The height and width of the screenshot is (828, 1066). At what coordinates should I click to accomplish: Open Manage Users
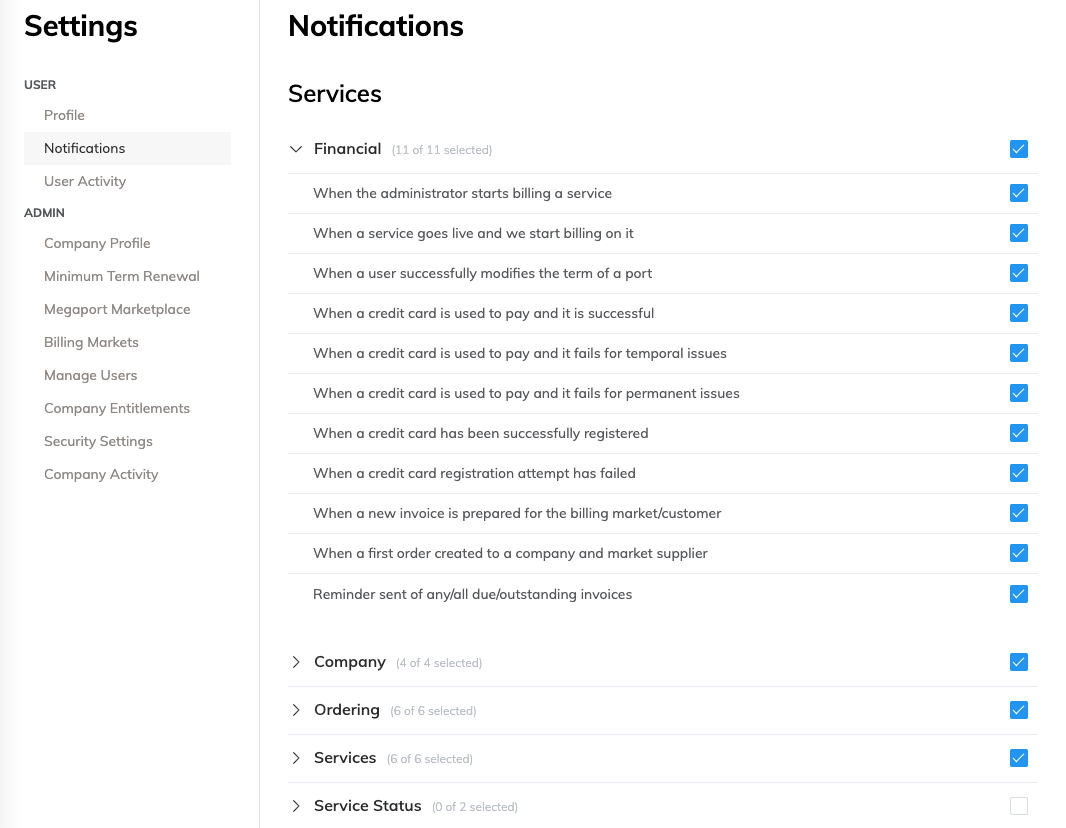point(90,375)
